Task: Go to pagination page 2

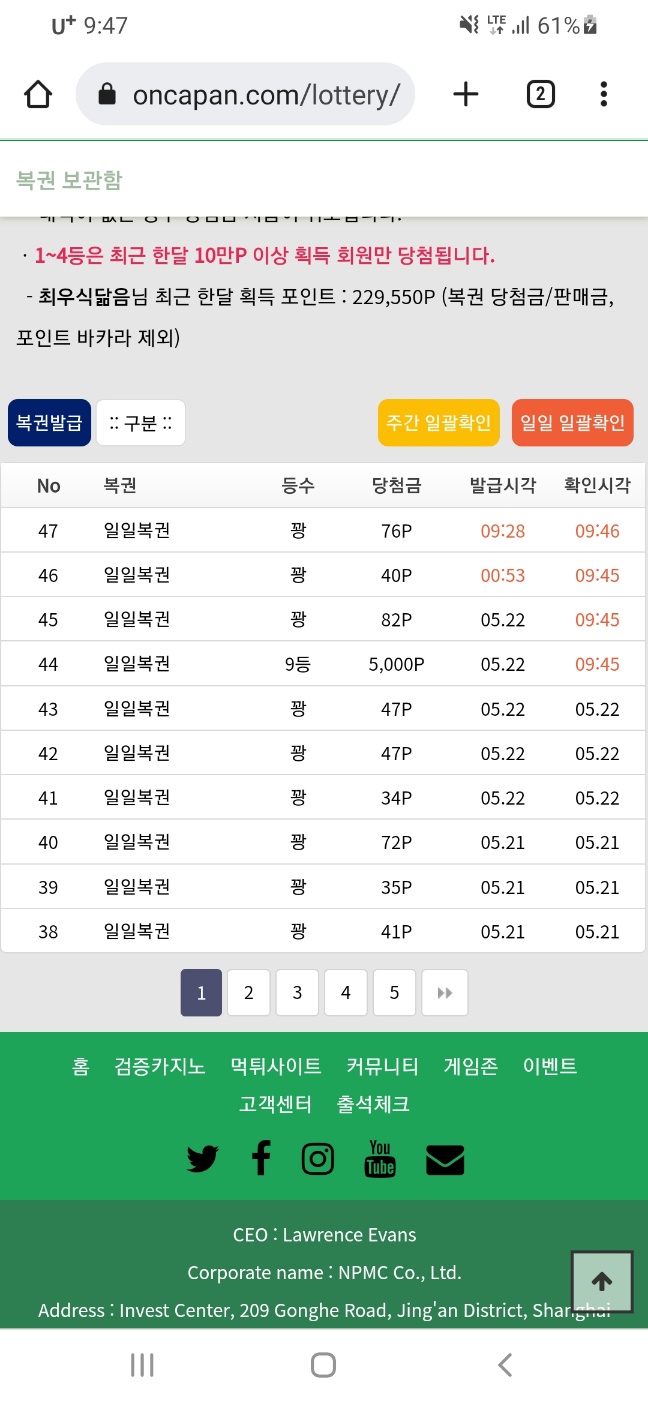Action: [249, 993]
